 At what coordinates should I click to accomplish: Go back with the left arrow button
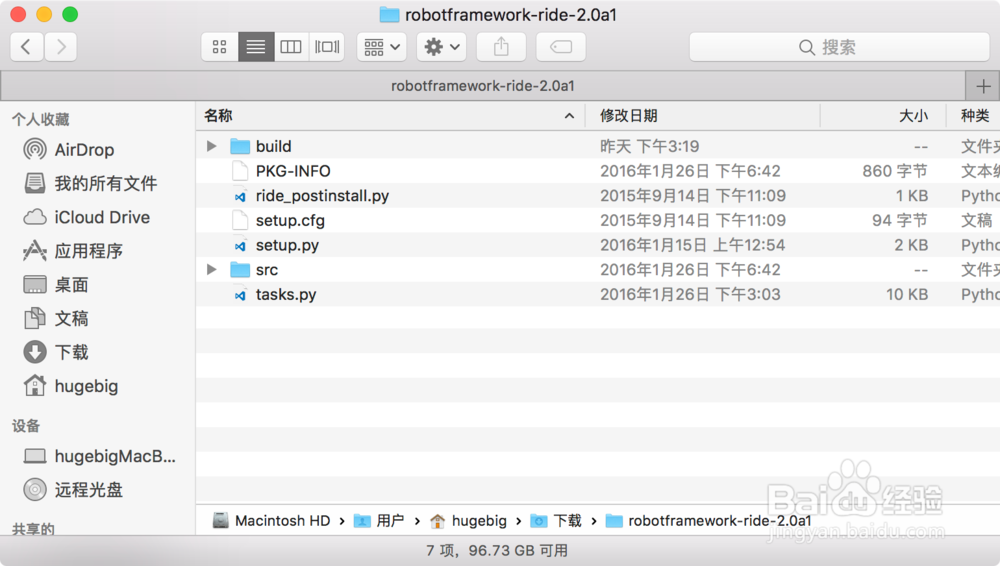point(27,47)
